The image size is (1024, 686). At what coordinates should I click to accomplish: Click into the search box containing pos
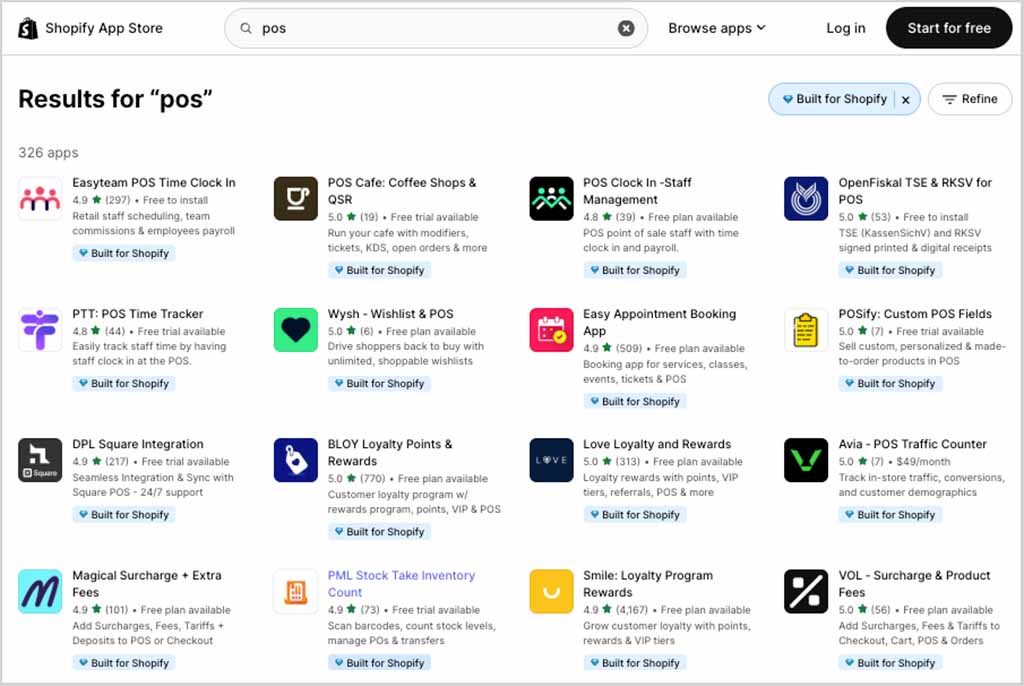(x=436, y=28)
